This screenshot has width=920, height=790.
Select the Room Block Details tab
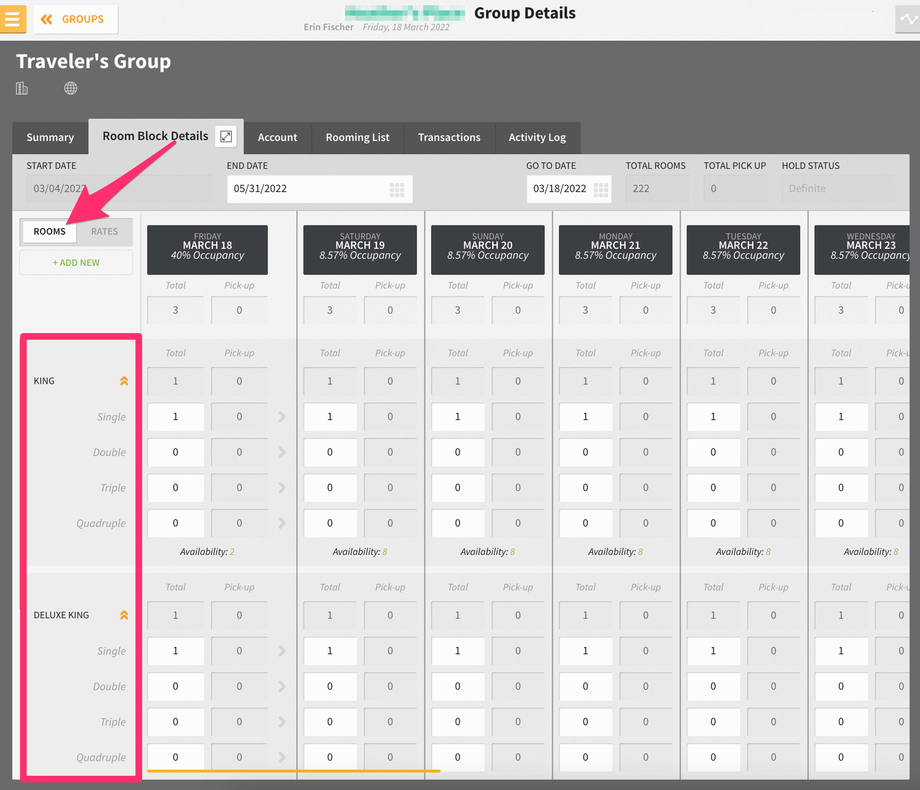coord(155,136)
